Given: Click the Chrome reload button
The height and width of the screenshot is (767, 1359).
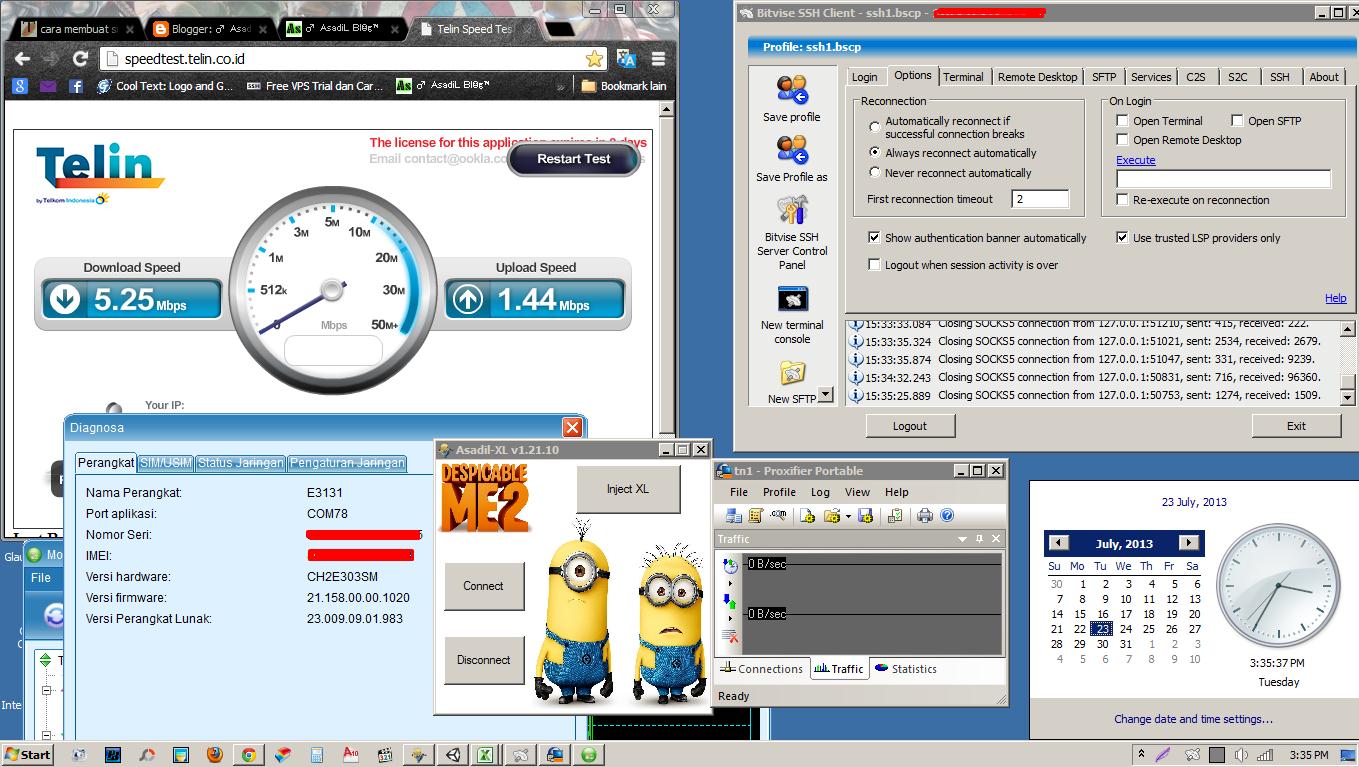Looking at the screenshot, I should pyautogui.click(x=80, y=59).
